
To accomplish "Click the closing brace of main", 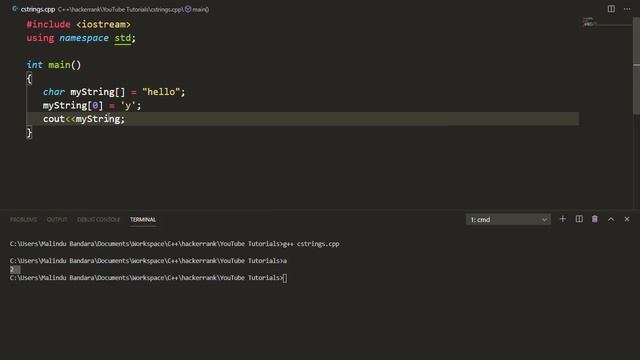I will 29,133.
